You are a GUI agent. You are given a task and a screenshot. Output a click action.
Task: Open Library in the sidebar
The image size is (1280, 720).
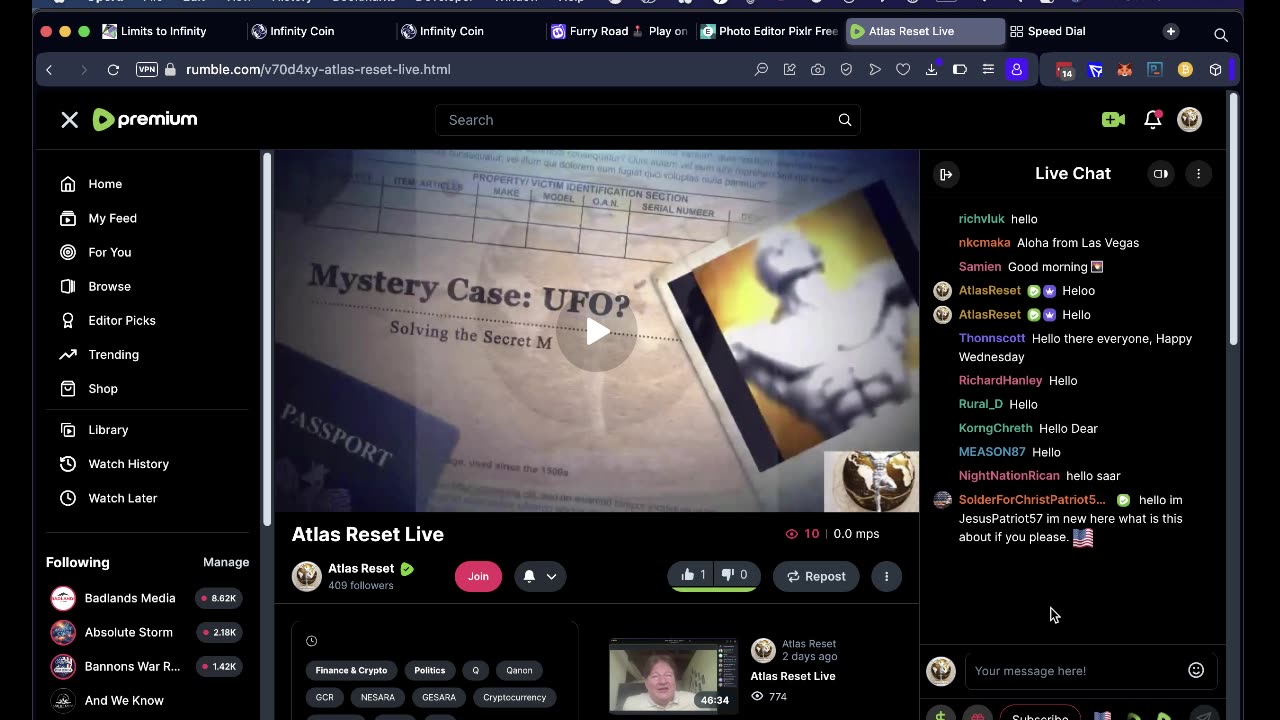[108, 430]
